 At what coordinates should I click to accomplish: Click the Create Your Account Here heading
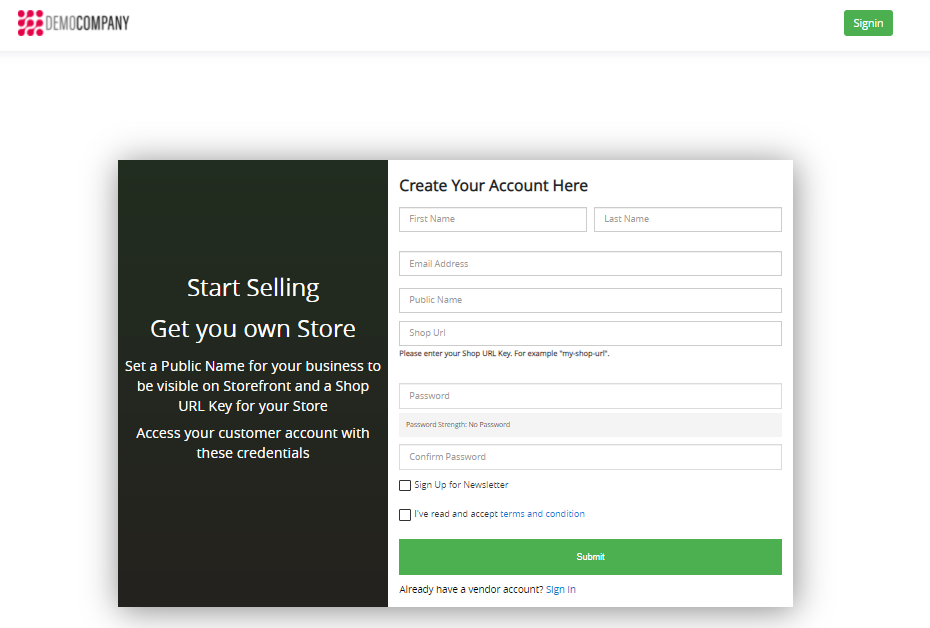(493, 186)
